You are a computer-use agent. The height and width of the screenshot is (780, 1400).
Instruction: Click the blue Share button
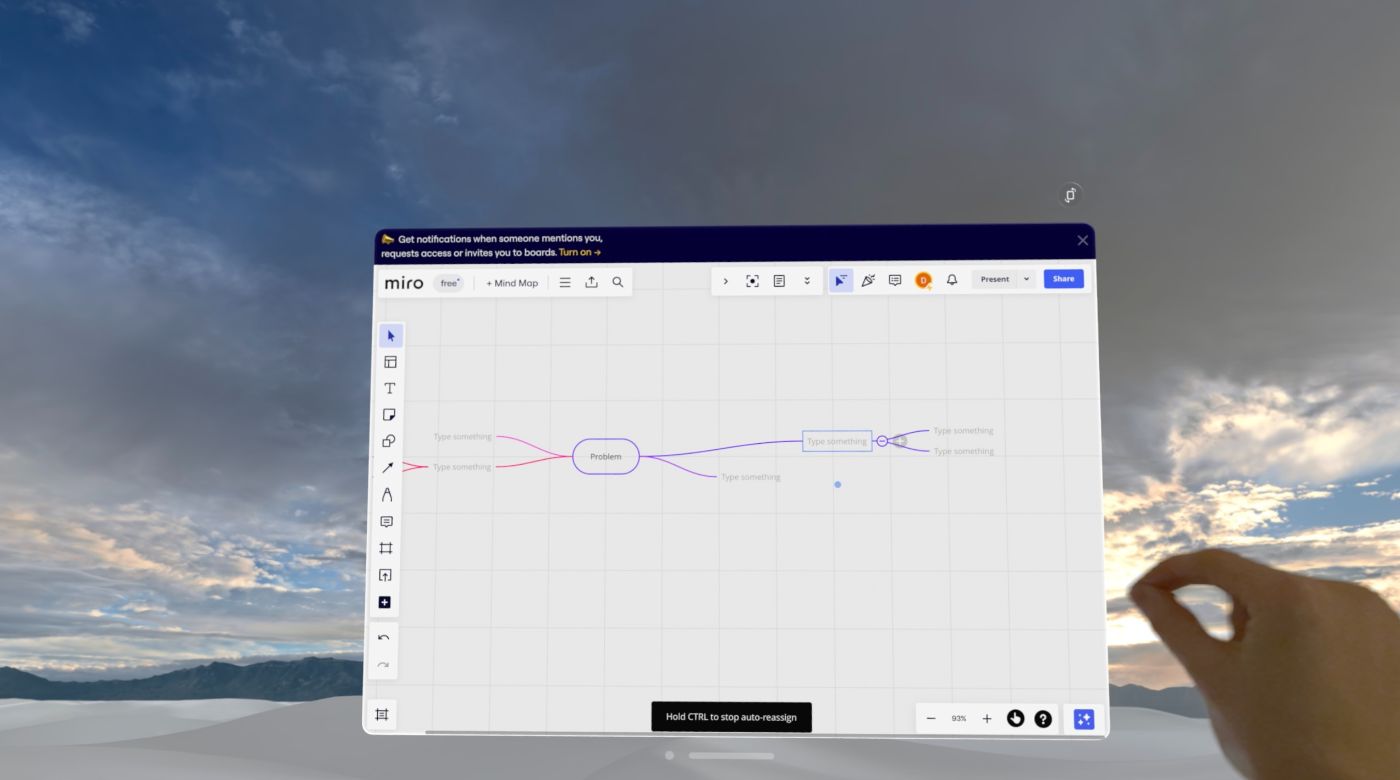(x=1063, y=278)
